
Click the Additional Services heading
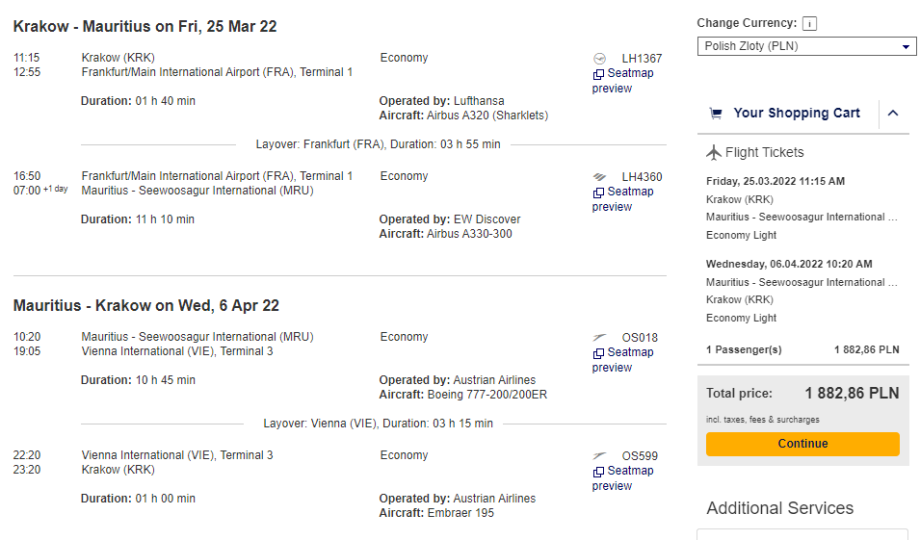click(x=780, y=508)
